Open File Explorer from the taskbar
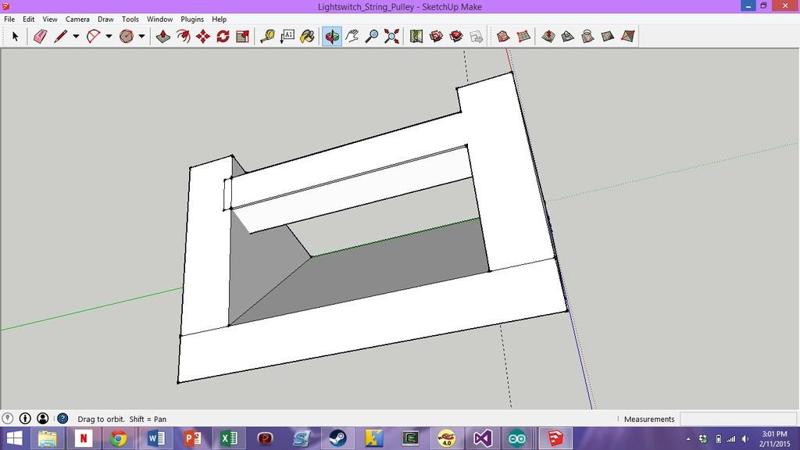The height and width of the screenshot is (450, 800). 47,438
